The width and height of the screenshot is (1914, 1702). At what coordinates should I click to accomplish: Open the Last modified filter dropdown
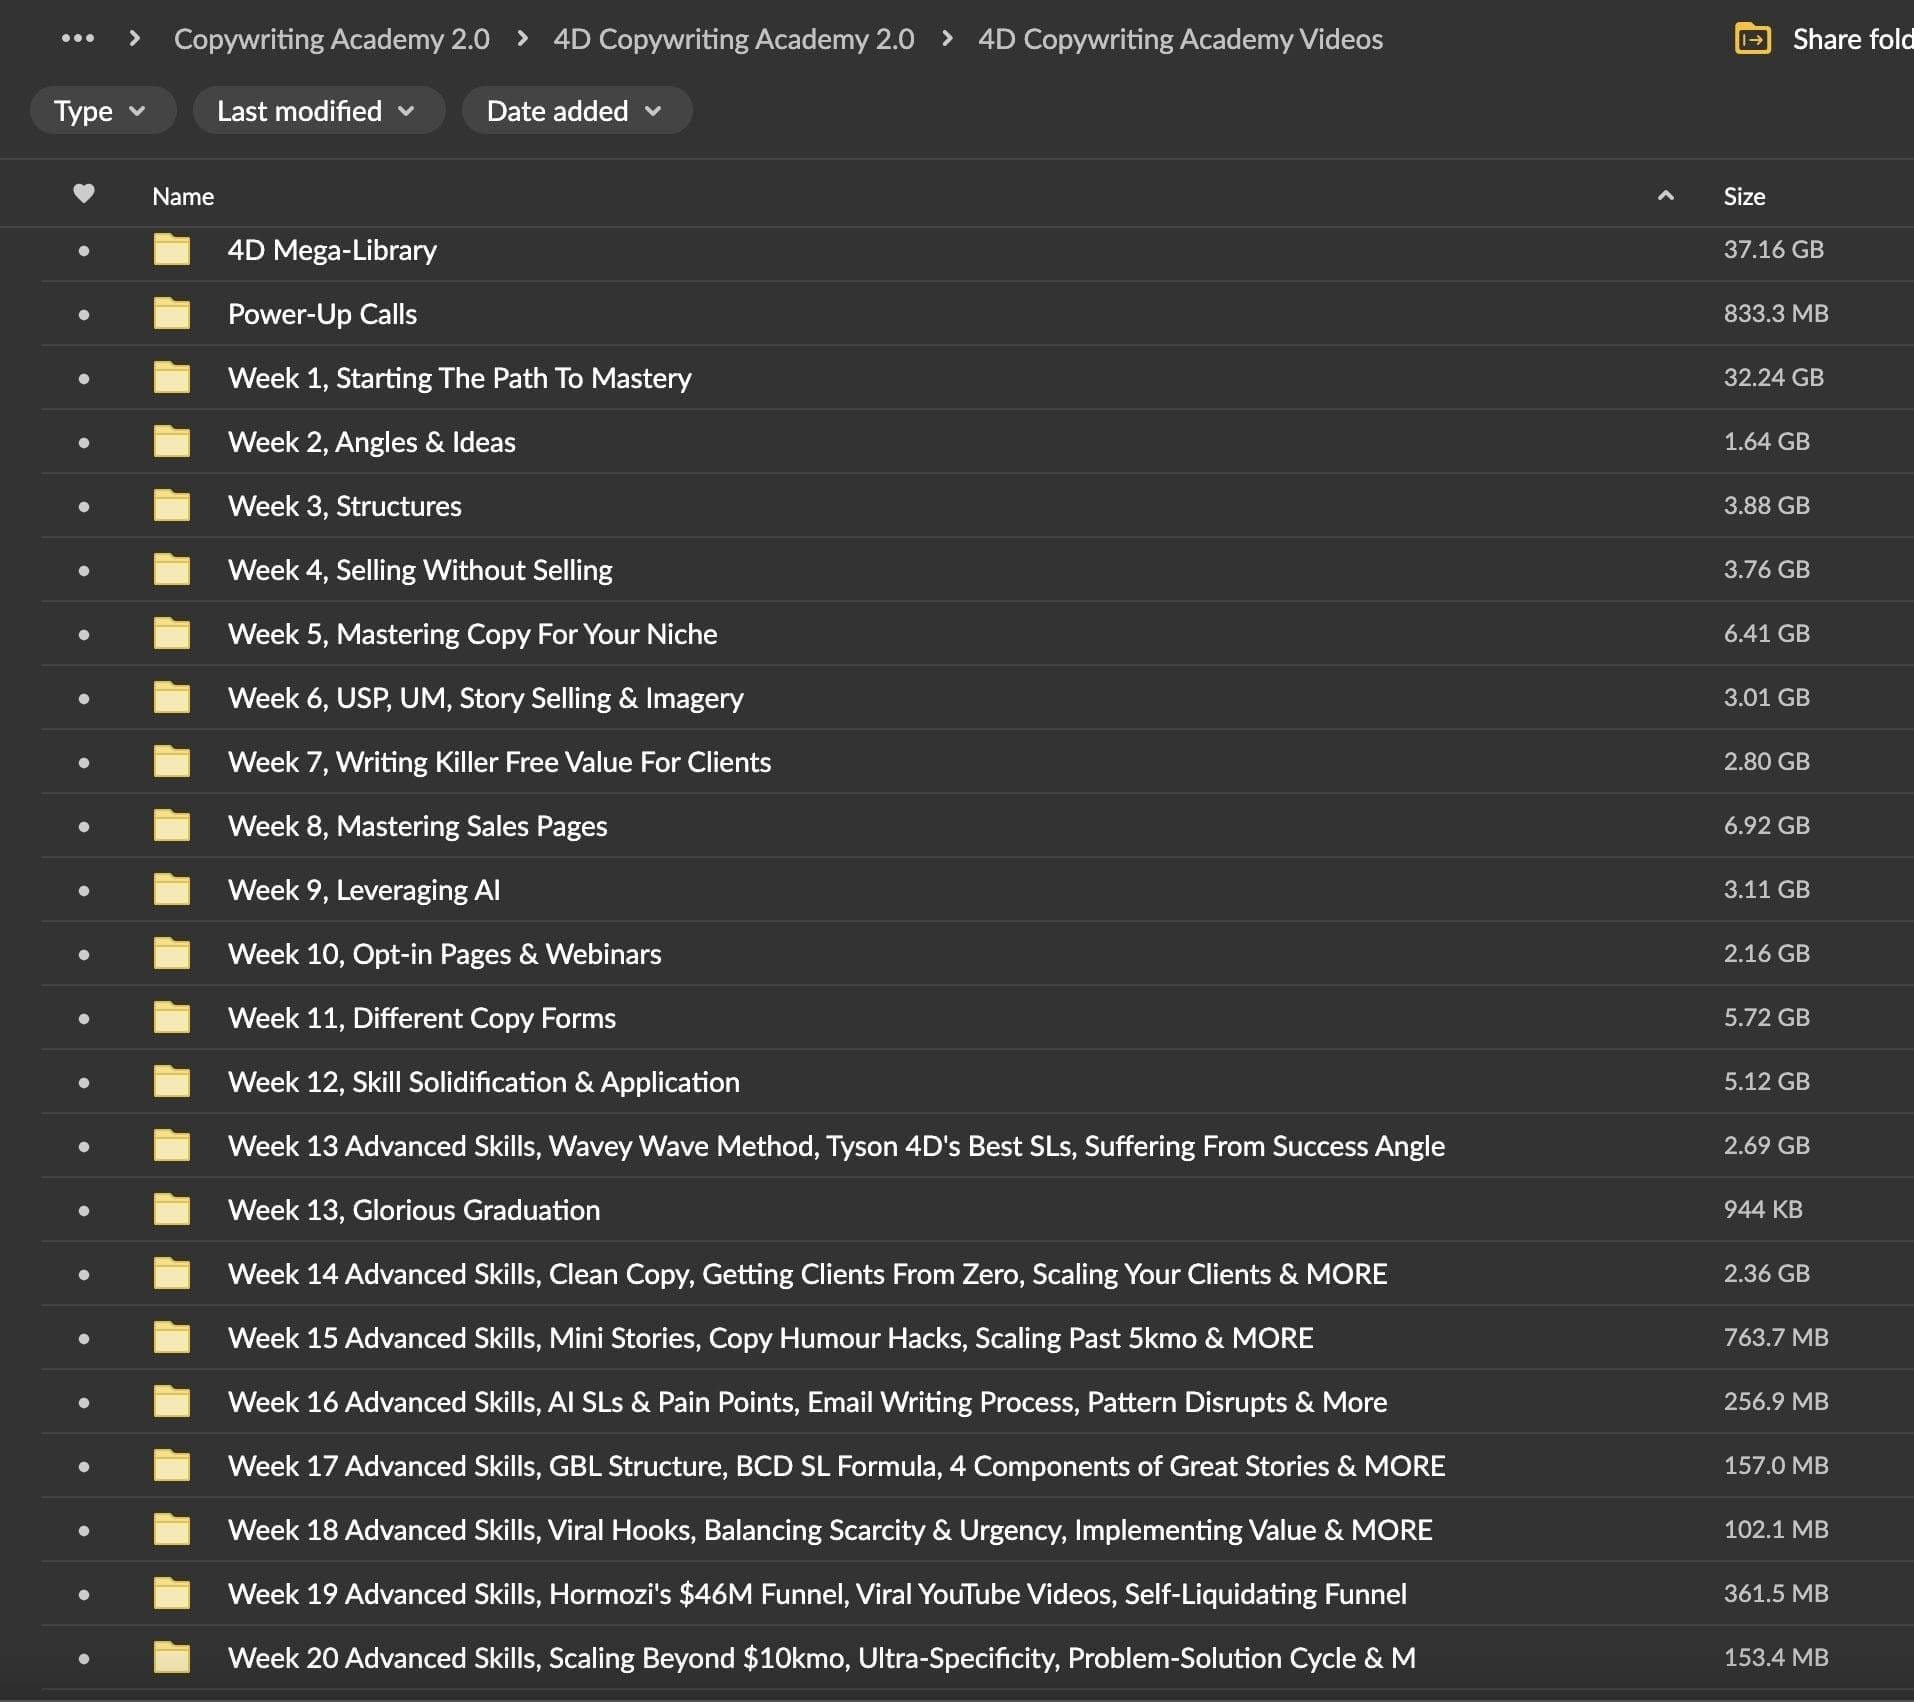[x=318, y=110]
